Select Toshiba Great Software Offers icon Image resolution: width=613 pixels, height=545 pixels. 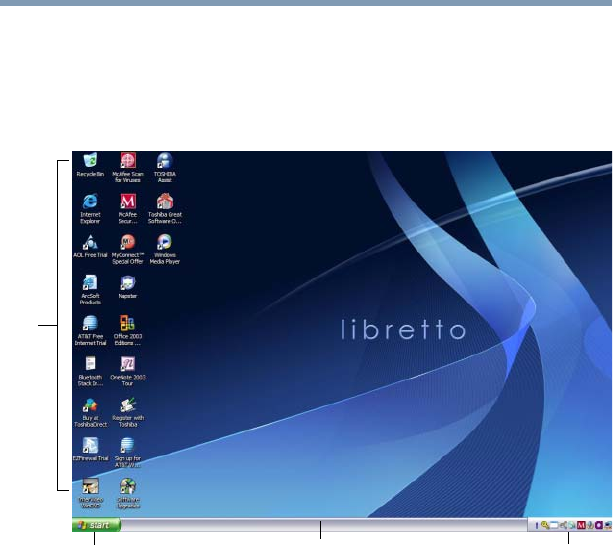[165, 208]
